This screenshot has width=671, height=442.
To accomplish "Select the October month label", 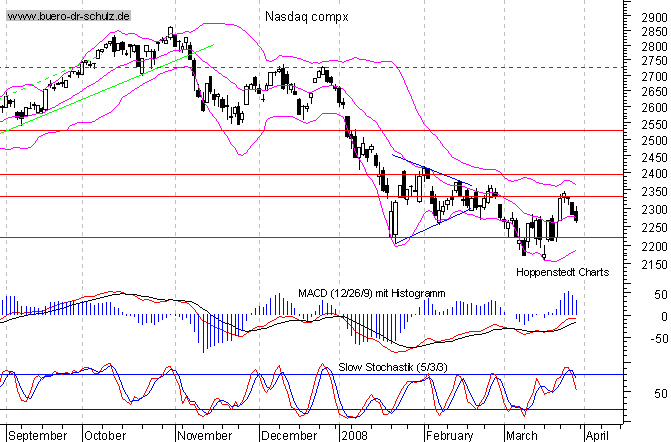I will pos(105,436).
